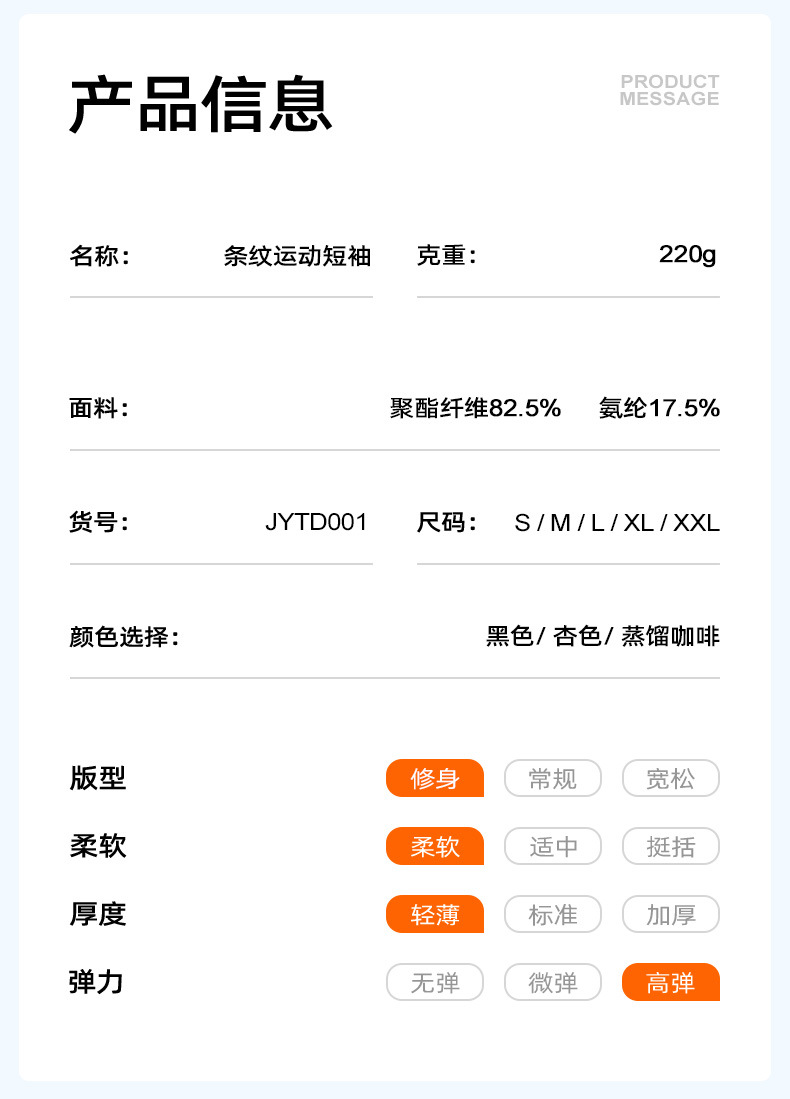Click the size list S / M / L / XL / XXL
The width and height of the screenshot is (790, 1099).
[x=617, y=522]
